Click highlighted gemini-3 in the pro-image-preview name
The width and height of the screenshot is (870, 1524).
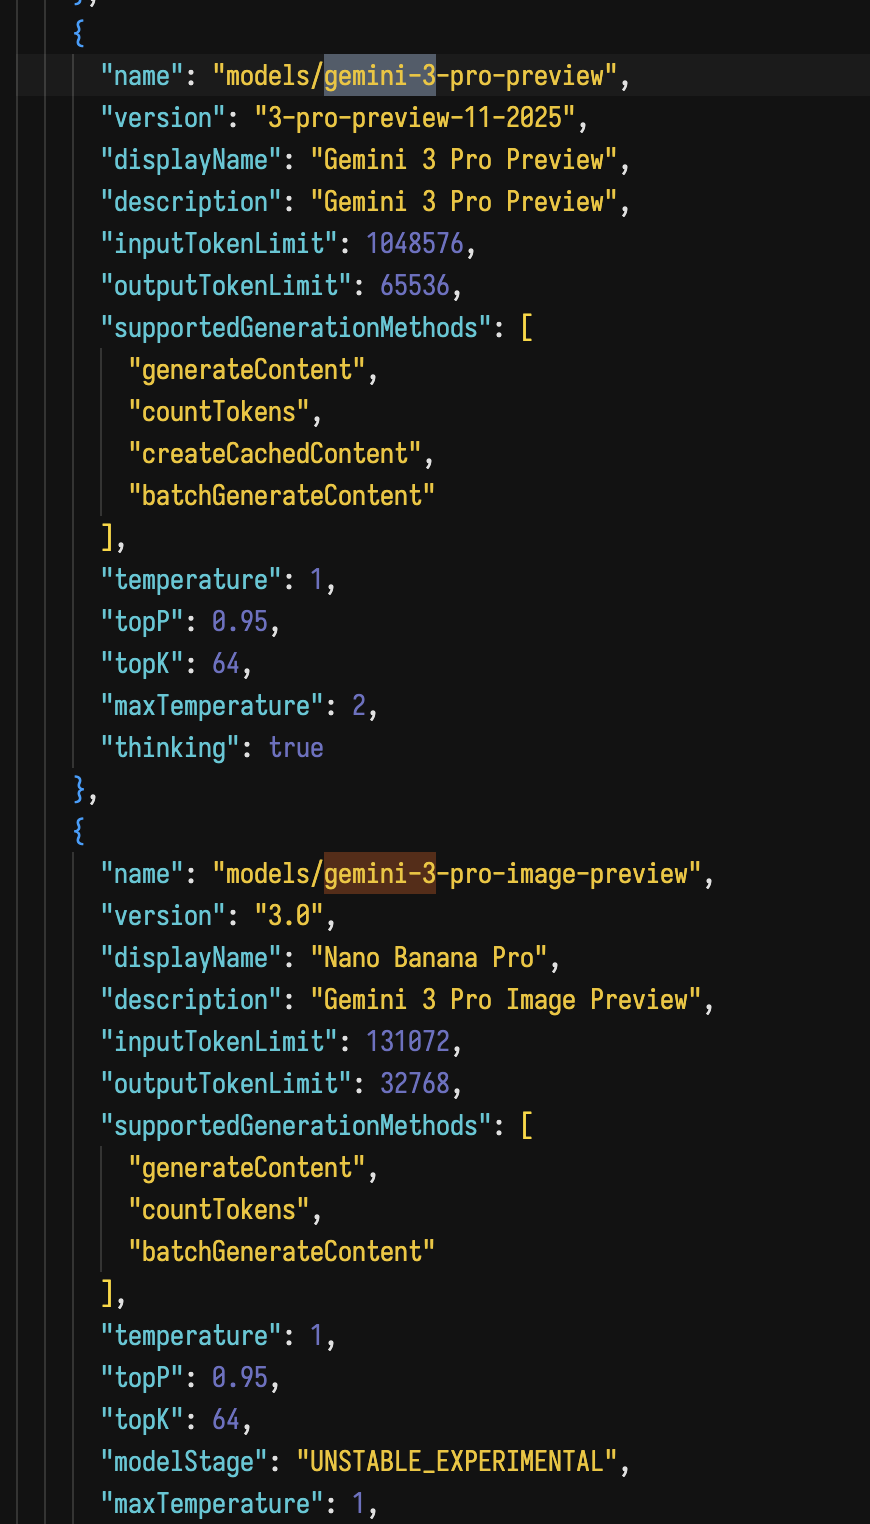point(379,874)
